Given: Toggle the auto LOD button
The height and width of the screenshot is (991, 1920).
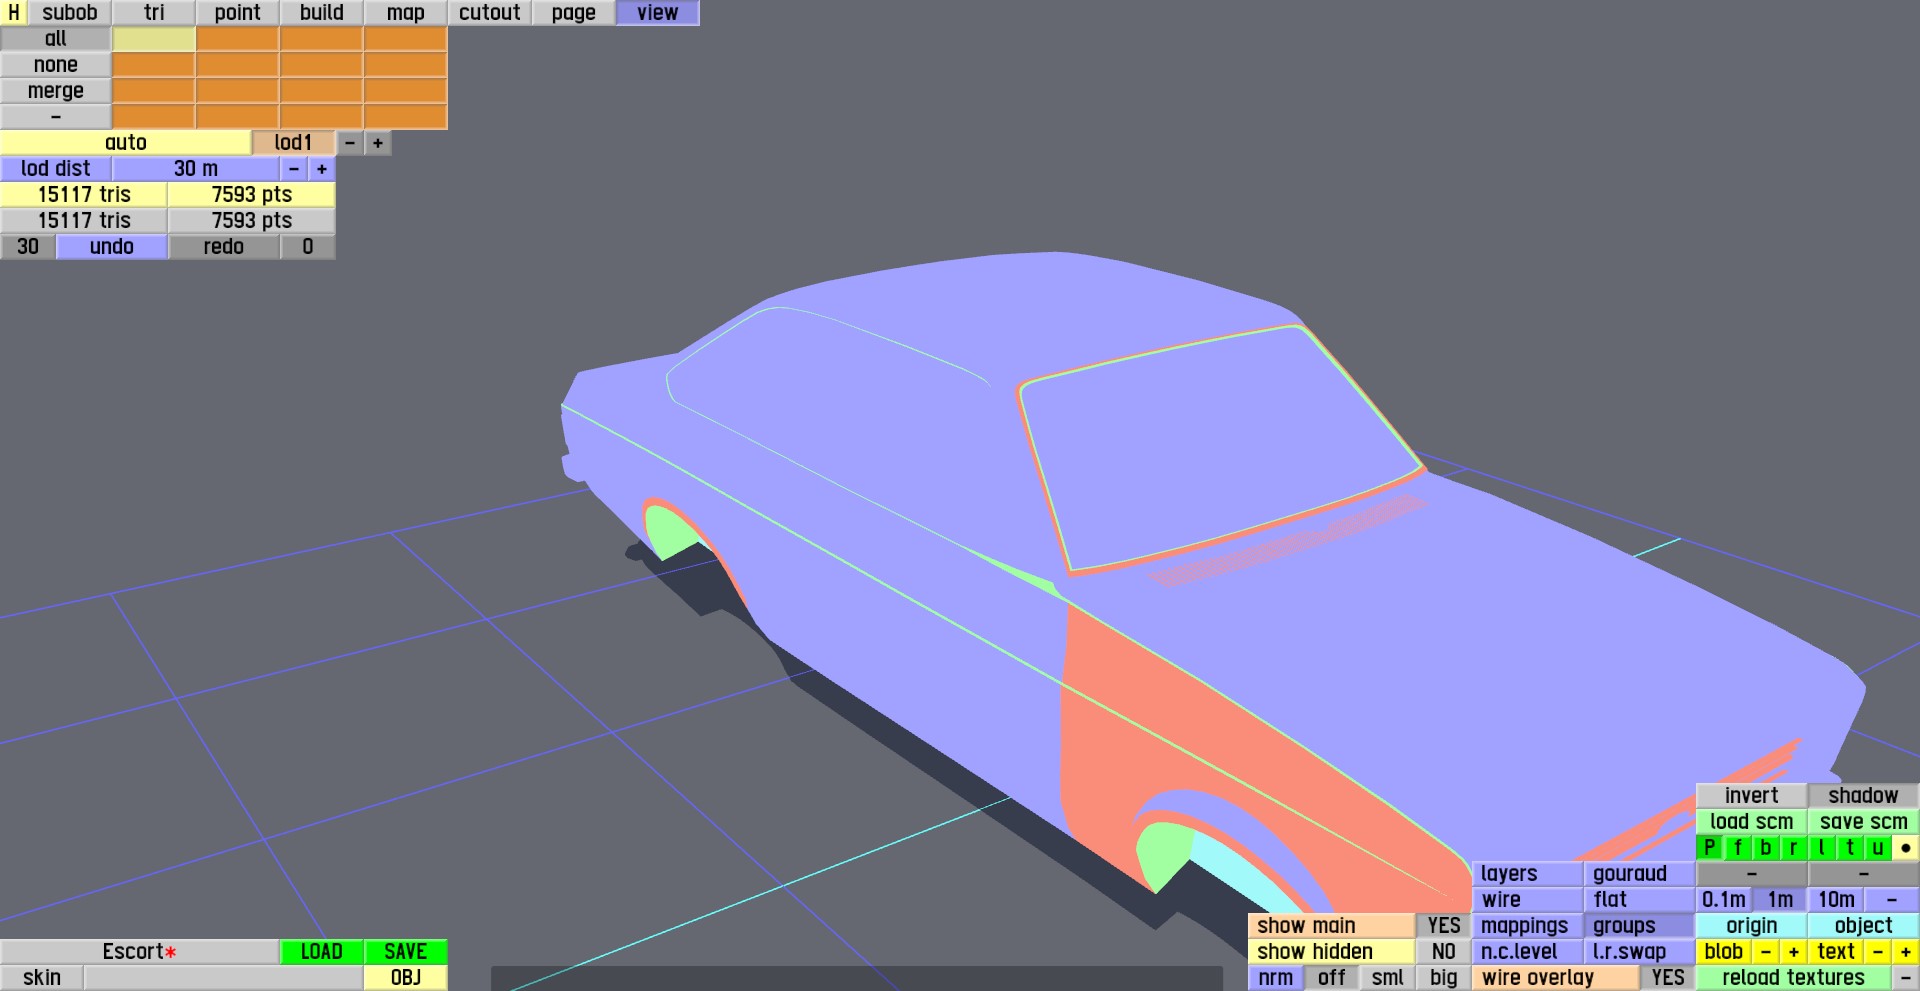Looking at the screenshot, I should [126, 143].
